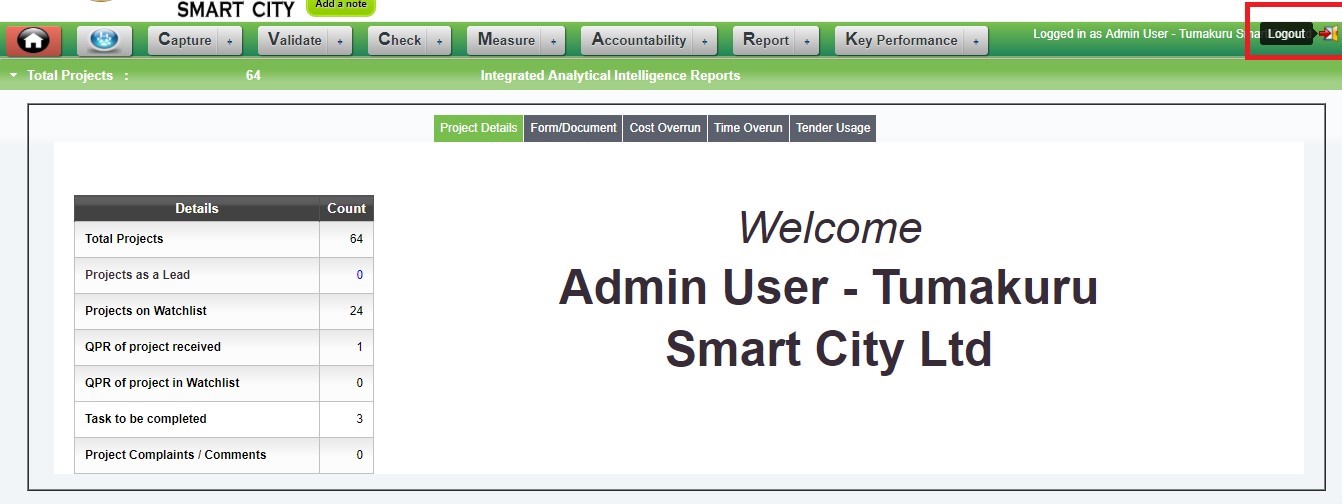Click the green Add a note button
1342x504 pixels.
340,6
